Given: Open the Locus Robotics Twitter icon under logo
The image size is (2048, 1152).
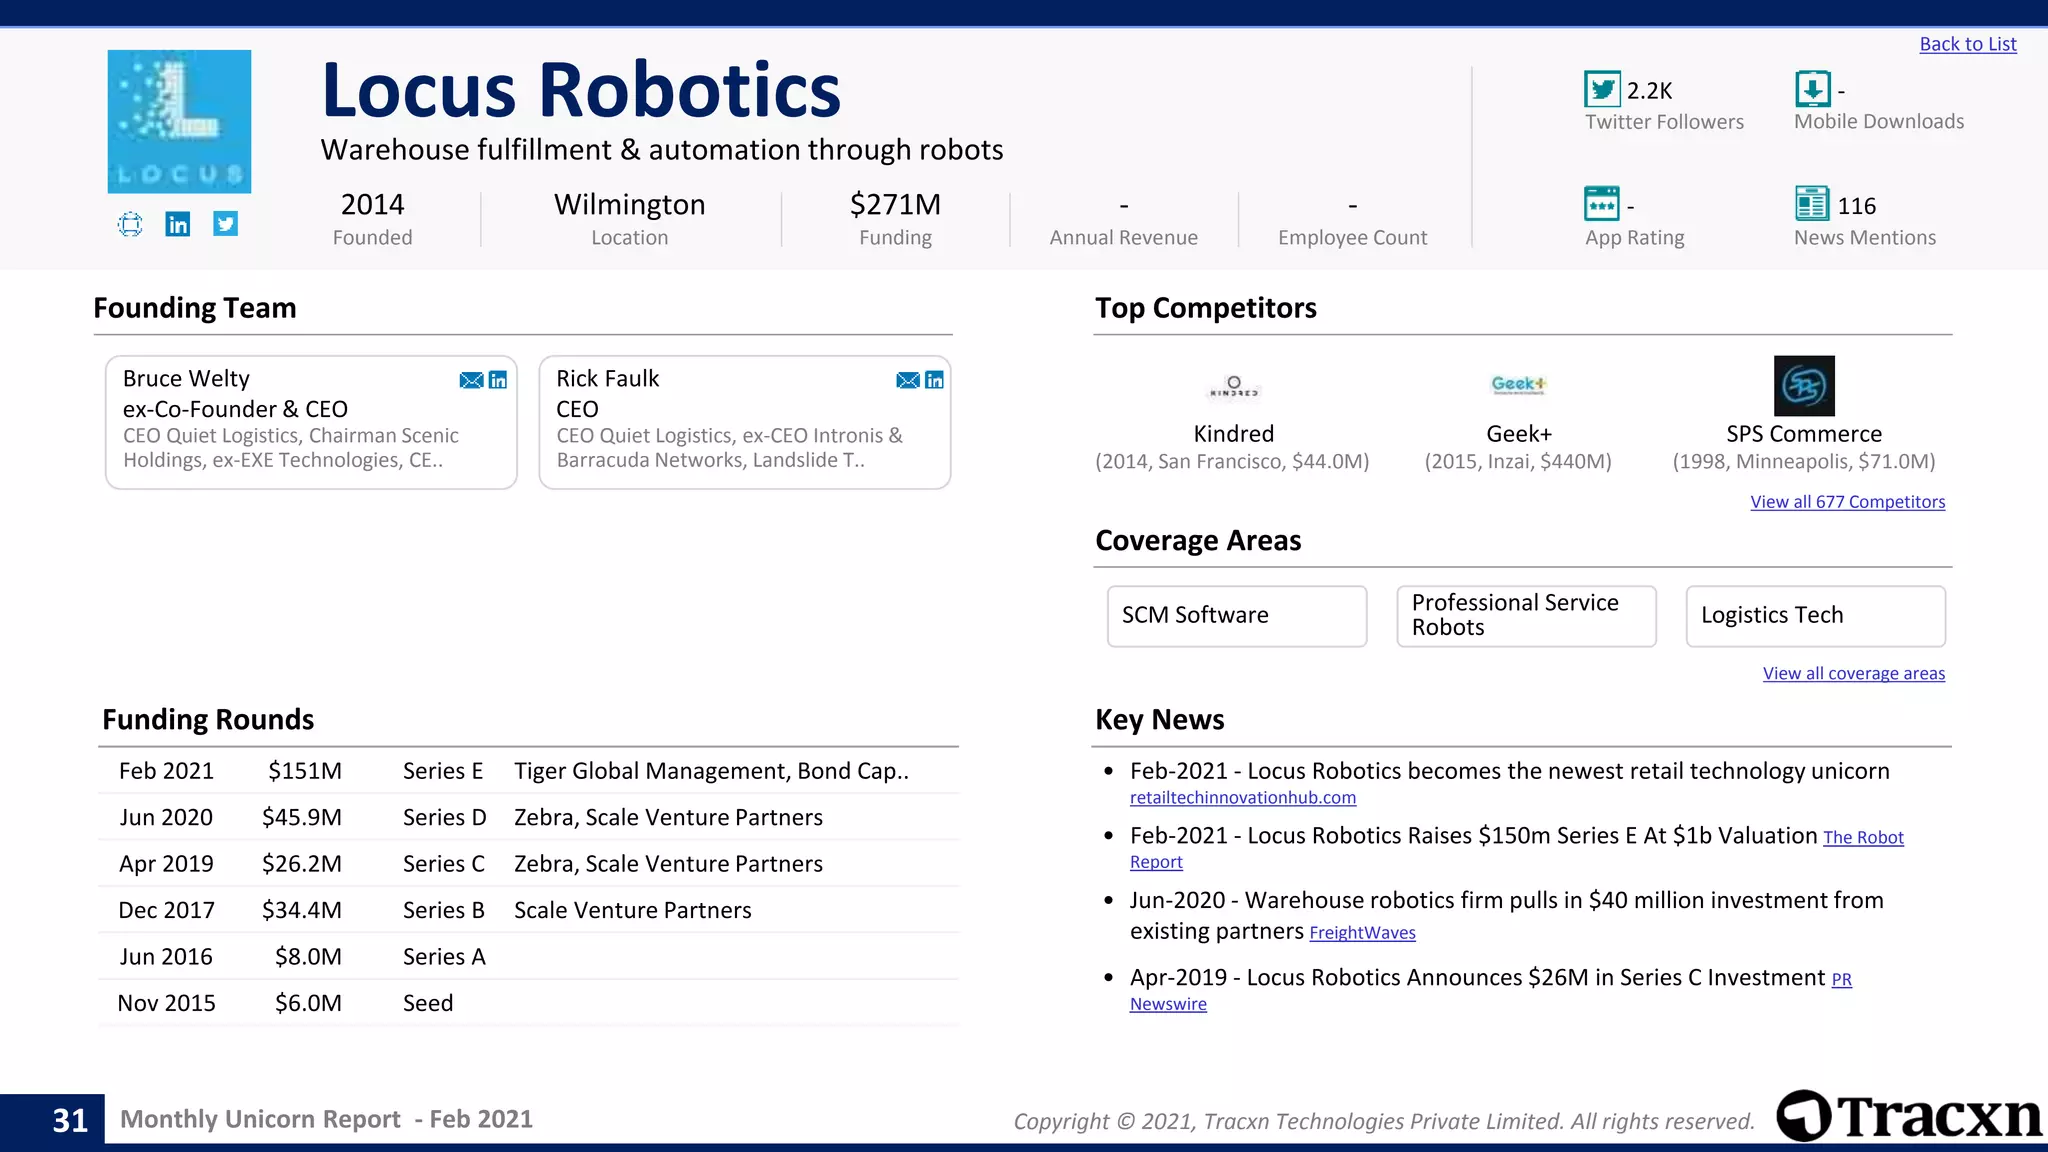Looking at the screenshot, I should 226,224.
